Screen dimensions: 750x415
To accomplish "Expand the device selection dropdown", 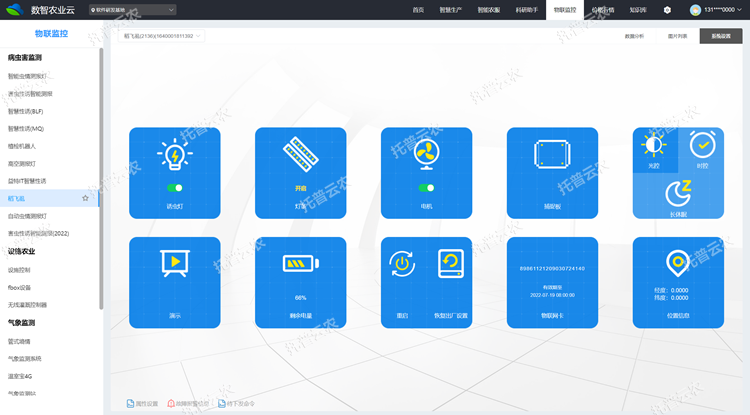I will tap(161, 36).
